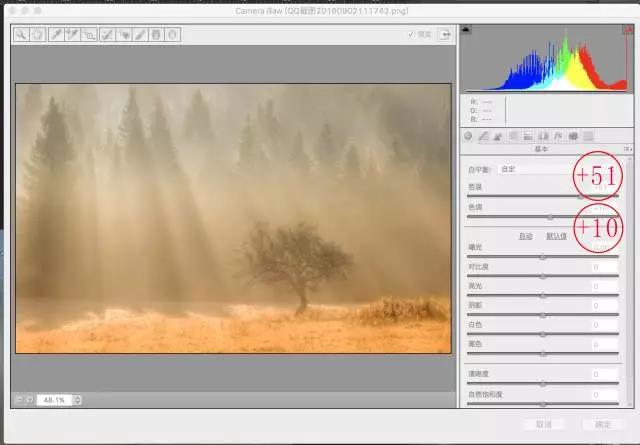Open the HSL / Grayscale panel tab
This screenshot has width=640, height=445.
coord(513,136)
